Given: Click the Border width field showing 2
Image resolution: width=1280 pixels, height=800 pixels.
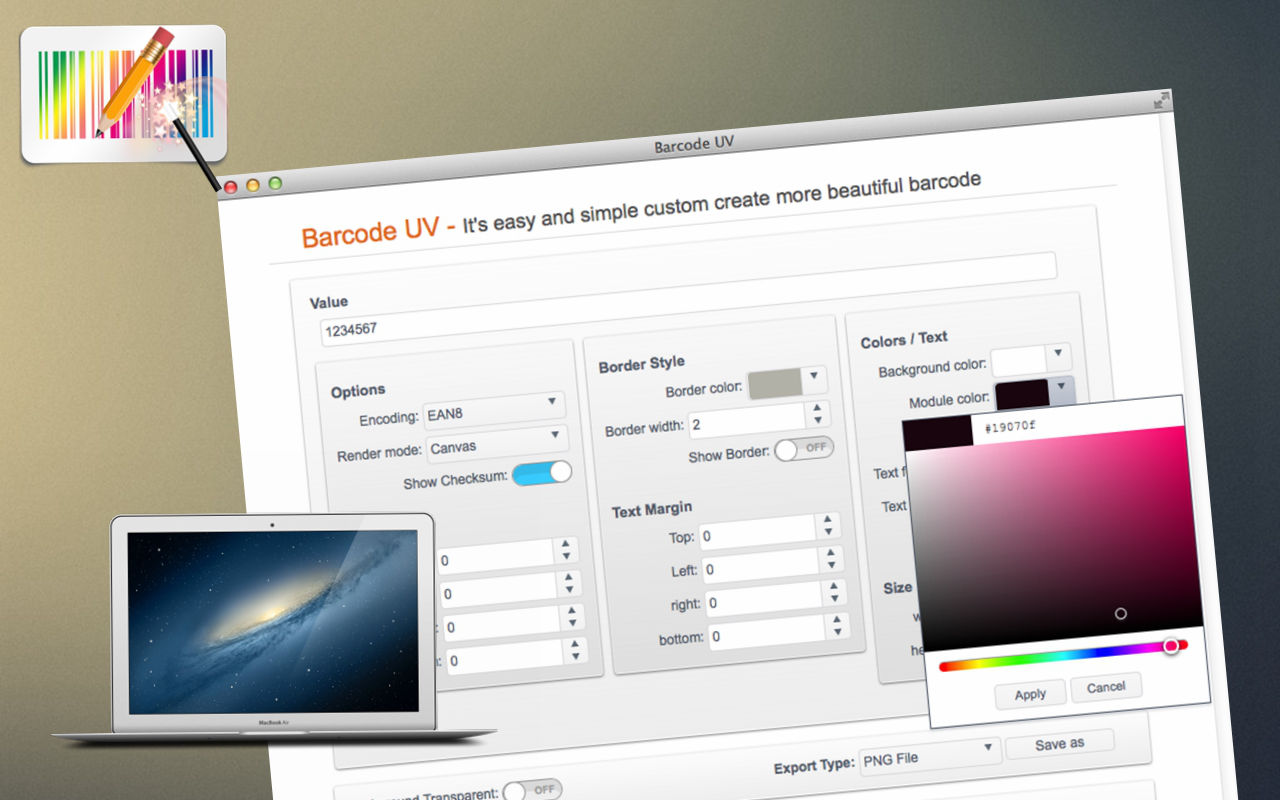Looking at the screenshot, I should 747,422.
